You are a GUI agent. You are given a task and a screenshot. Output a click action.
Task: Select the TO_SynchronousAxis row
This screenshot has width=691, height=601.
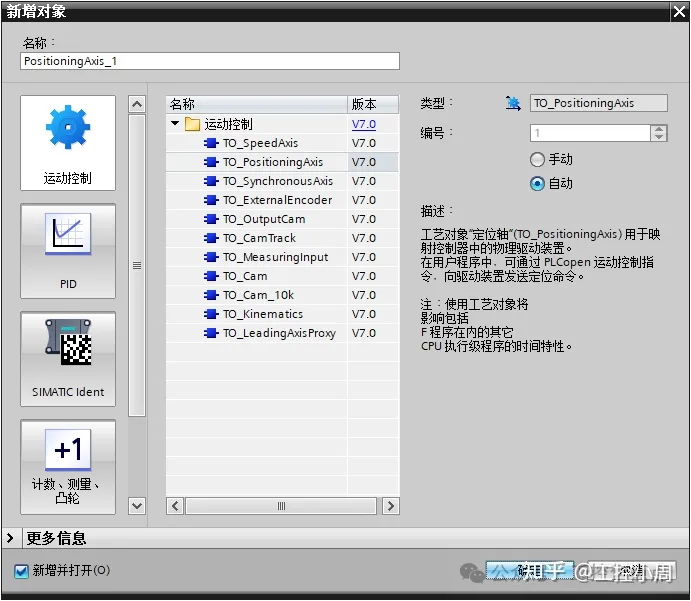tap(282, 181)
